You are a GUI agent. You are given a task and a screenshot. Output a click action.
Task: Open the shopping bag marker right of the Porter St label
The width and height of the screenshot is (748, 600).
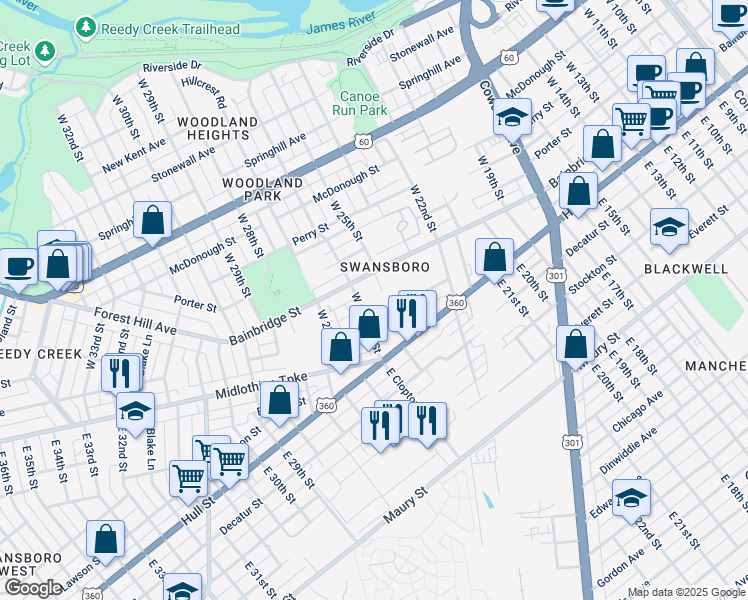(x=603, y=145)
